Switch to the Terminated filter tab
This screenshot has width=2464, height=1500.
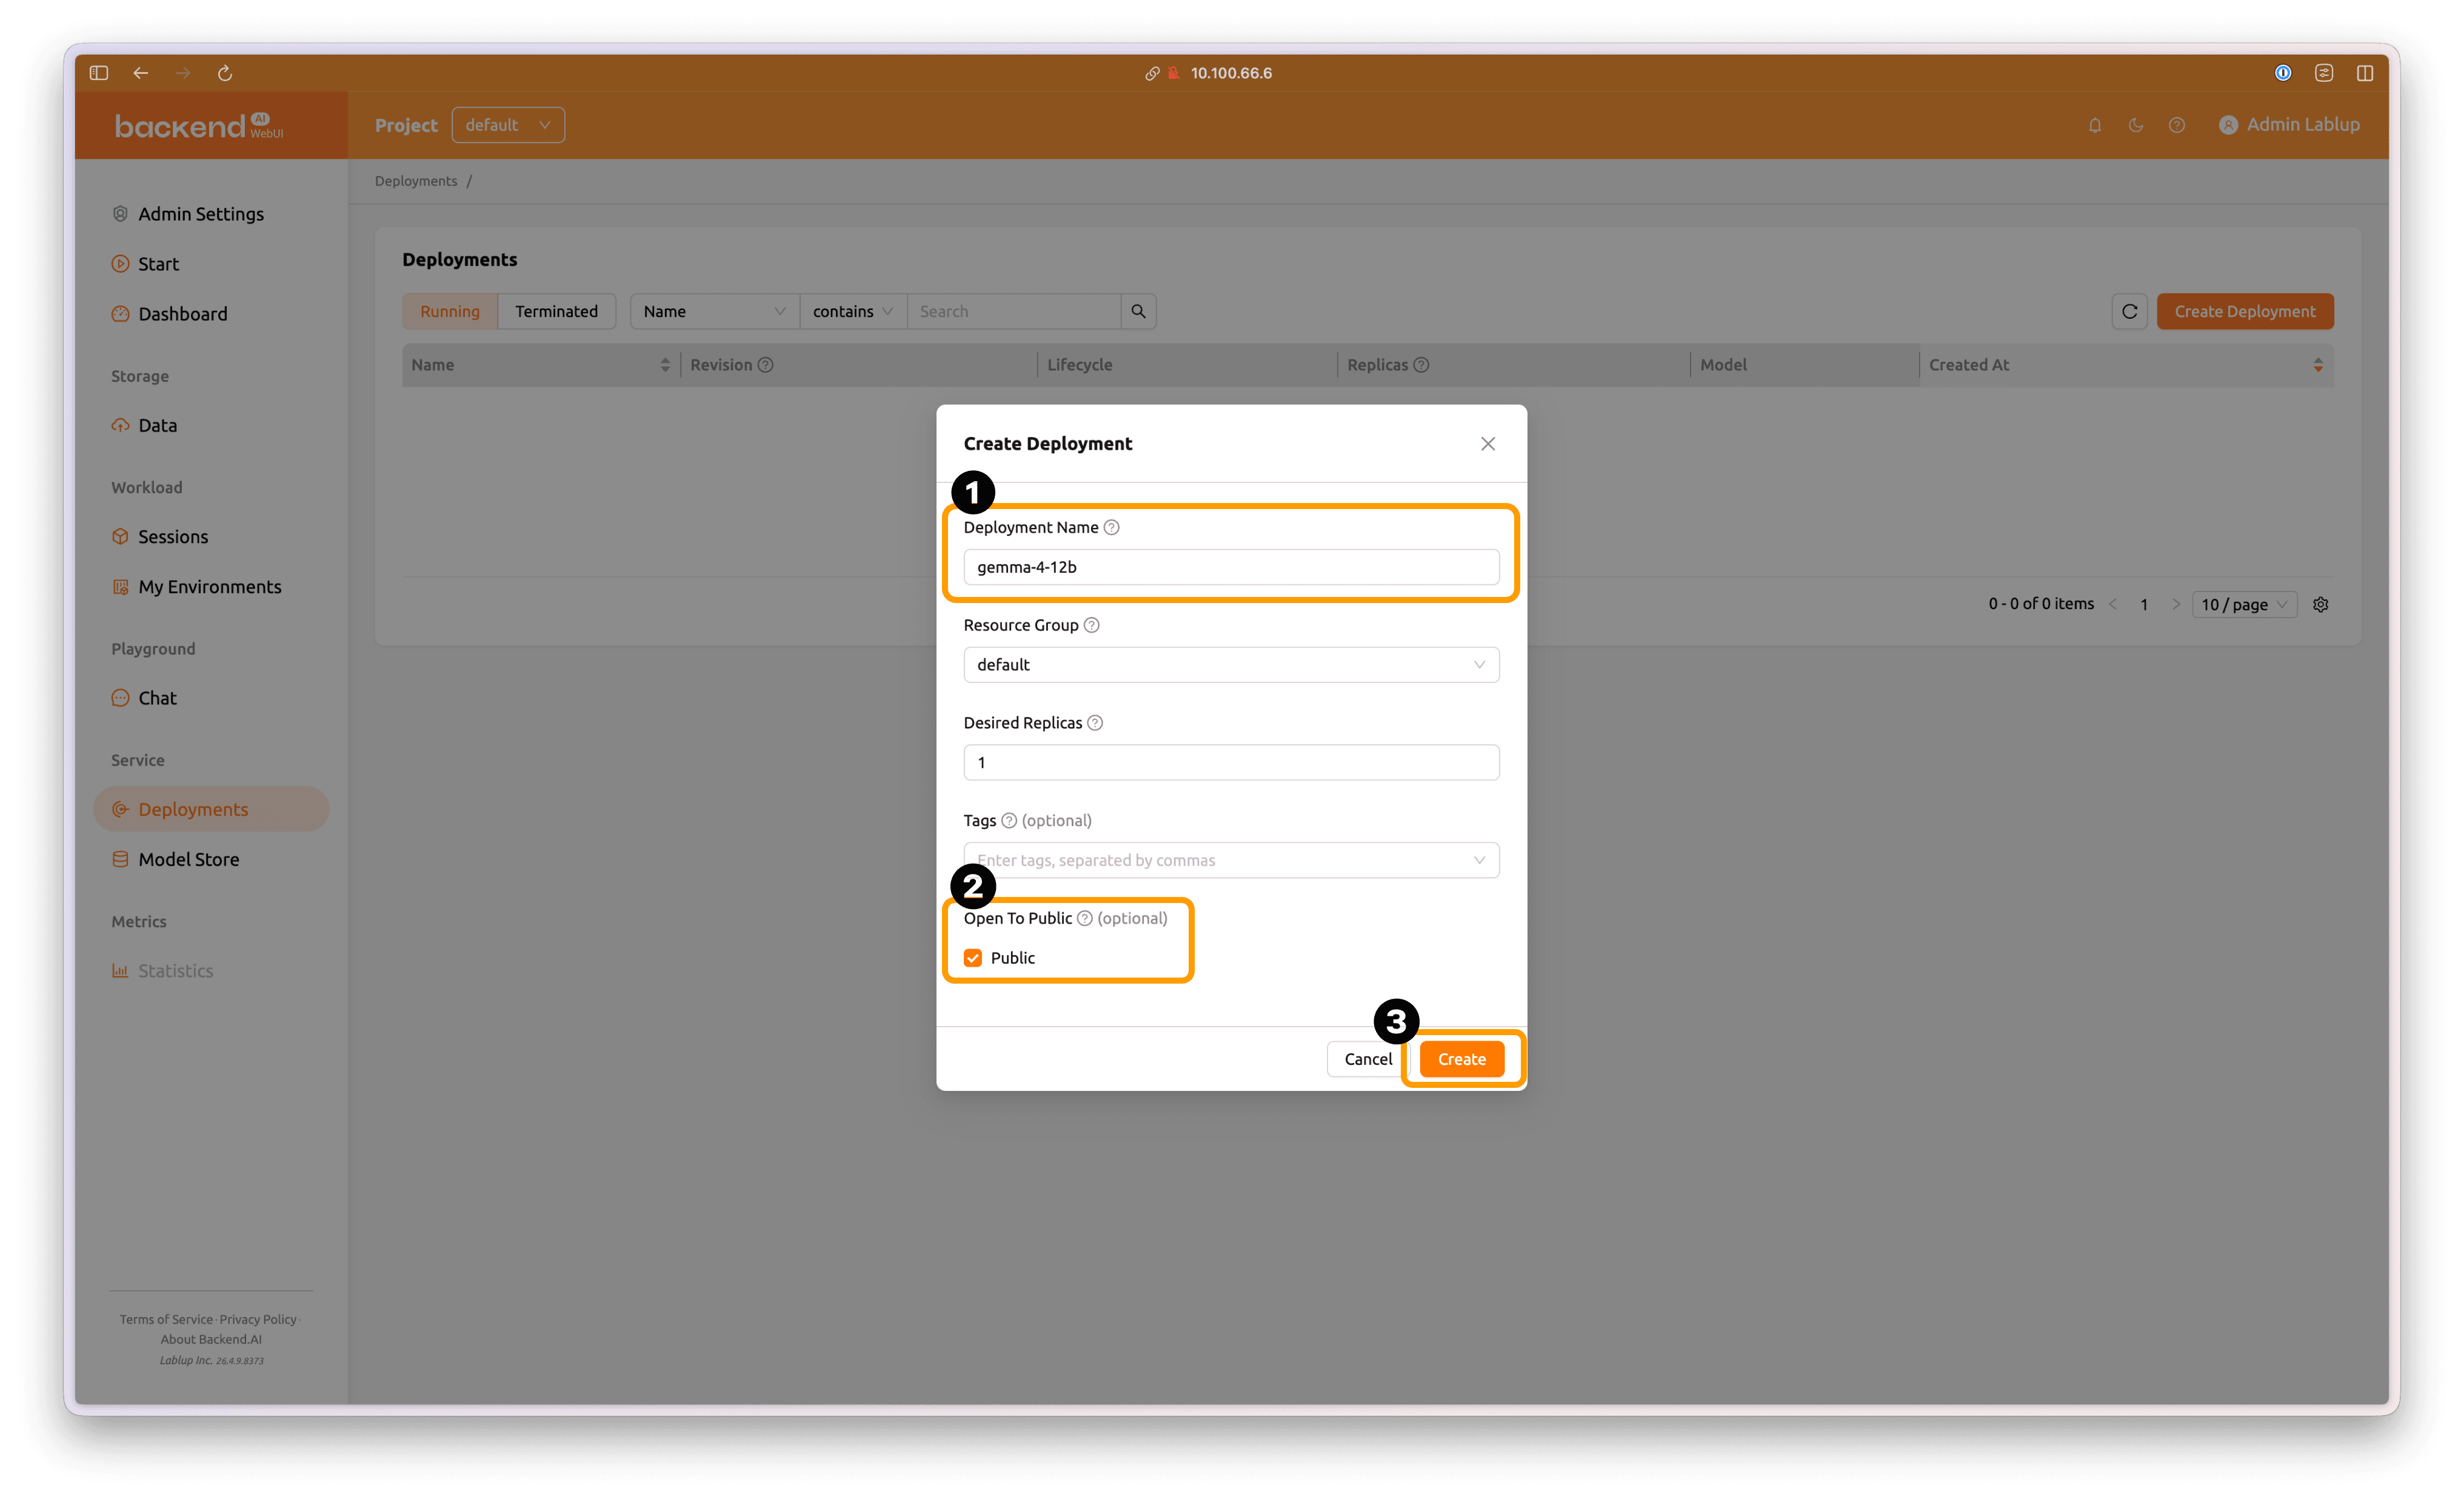click(x=556, y=311)
